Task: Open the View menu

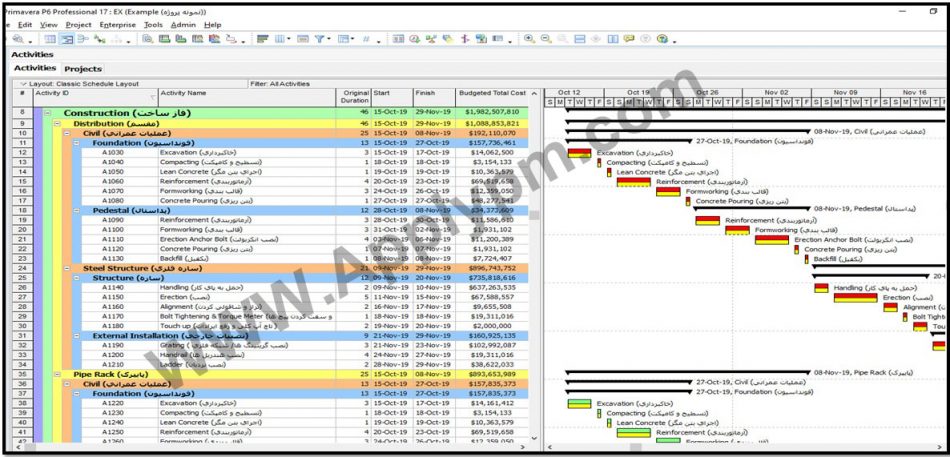Action: click(49, 25)
